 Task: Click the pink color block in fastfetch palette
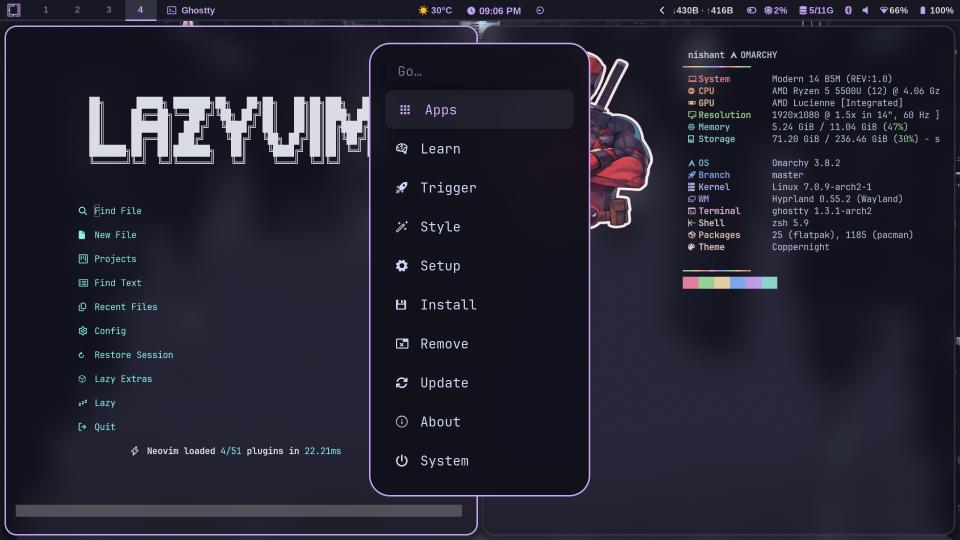690,282
